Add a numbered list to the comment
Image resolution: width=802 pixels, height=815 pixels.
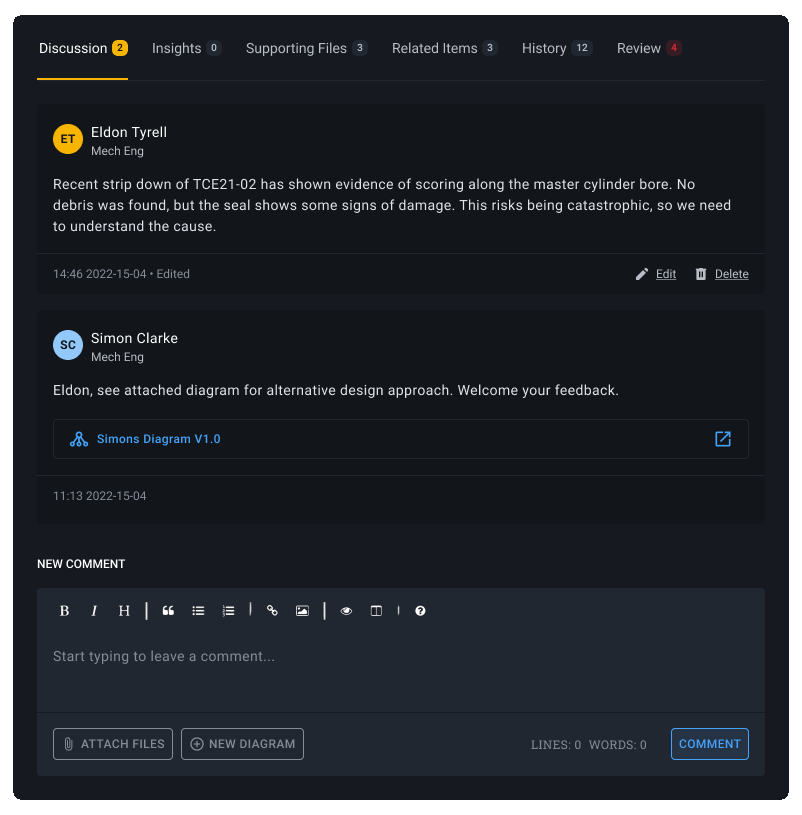[x=228, y=611]
